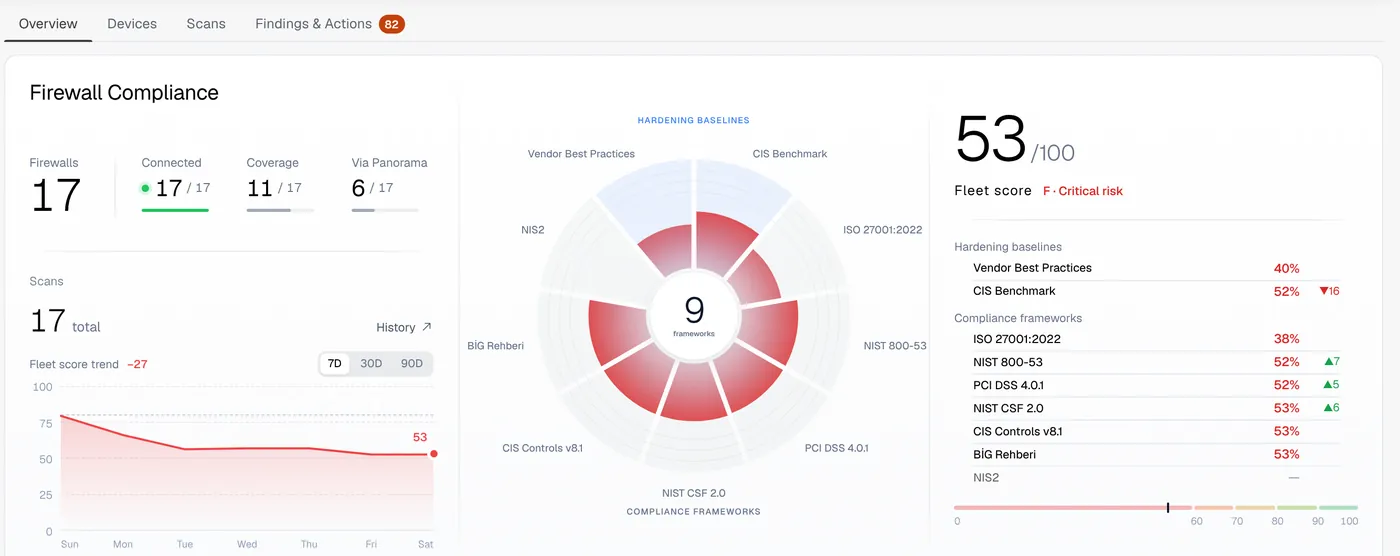Click the Connected progress bar

coord(175,210)
